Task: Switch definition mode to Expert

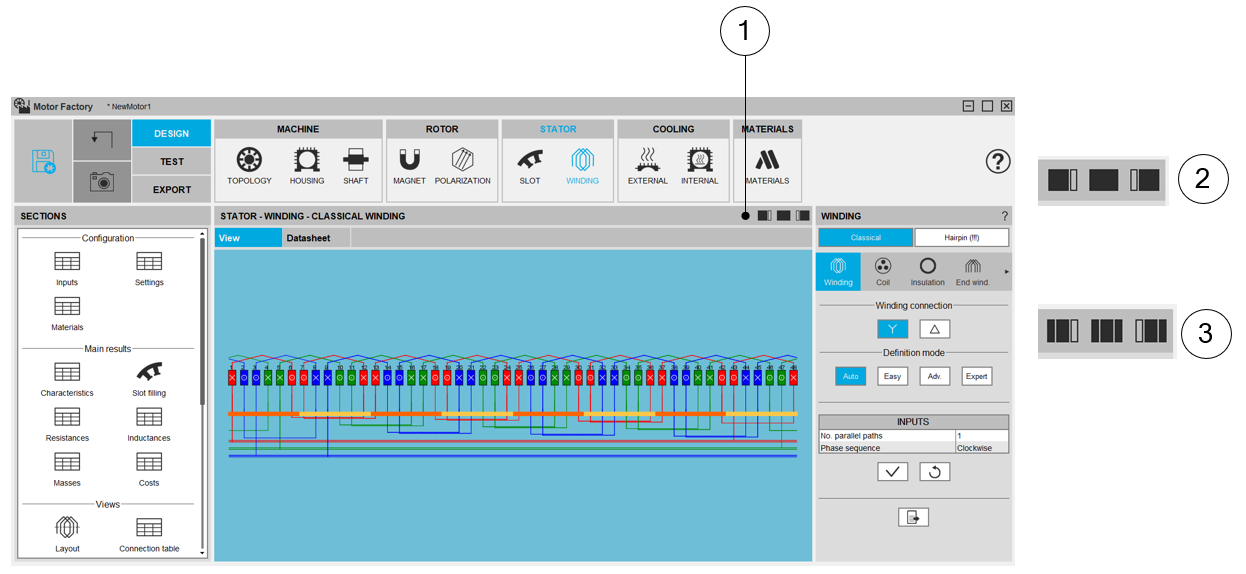Action: (x=976, y=376)
